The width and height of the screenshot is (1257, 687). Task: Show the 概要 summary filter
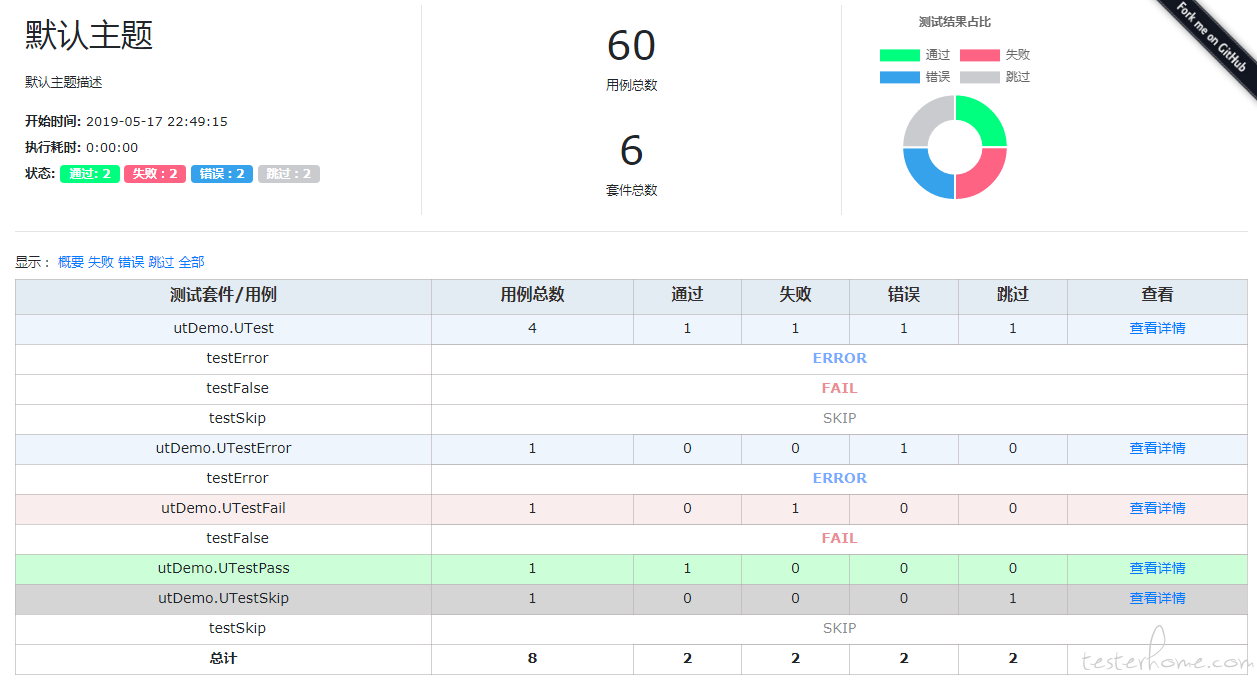coord(71,262)
